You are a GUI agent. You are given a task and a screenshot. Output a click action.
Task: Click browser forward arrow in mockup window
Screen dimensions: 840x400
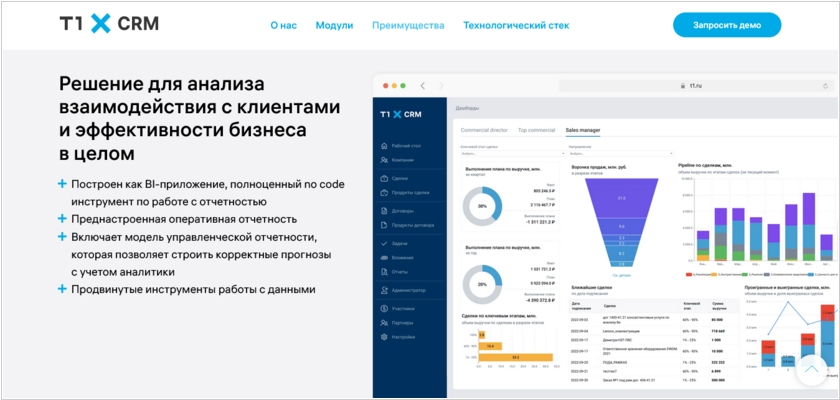pos(441,86)
